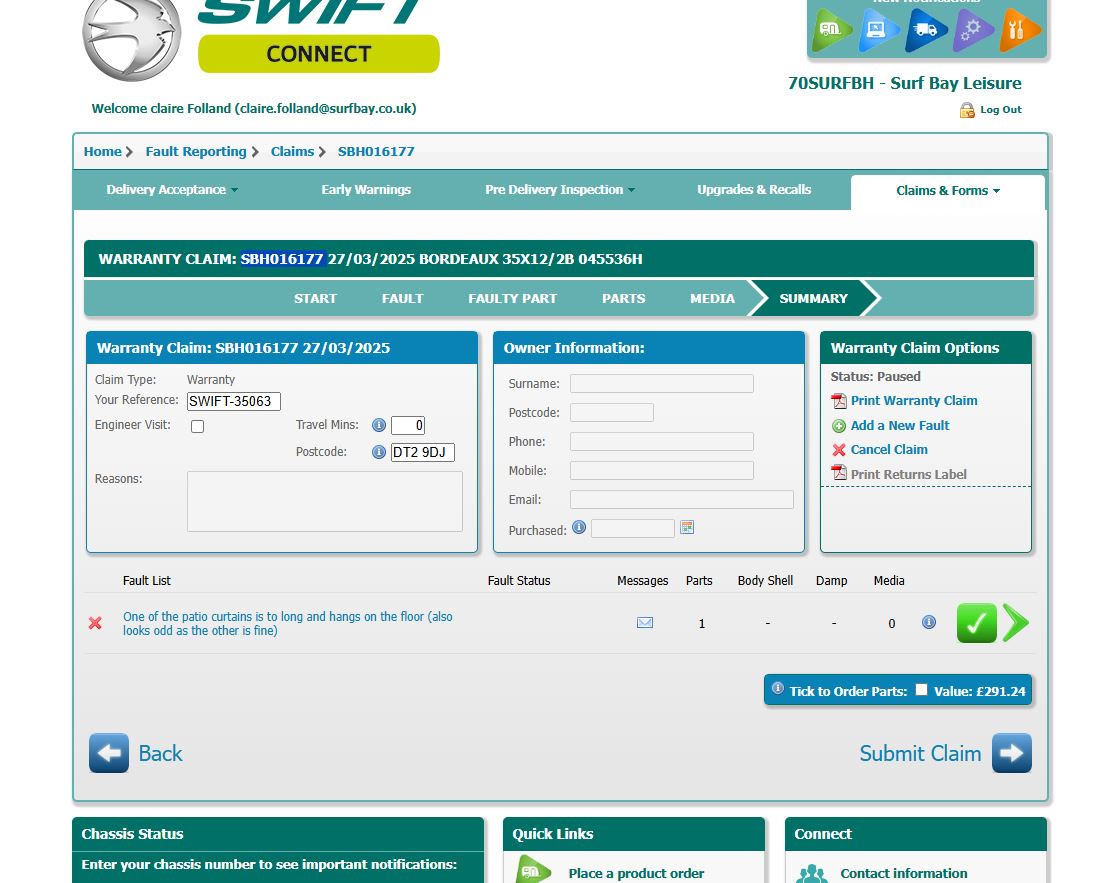Click the PDF icon for Print Returns Label
1104x883 pixels.
[x=839, y=472]
